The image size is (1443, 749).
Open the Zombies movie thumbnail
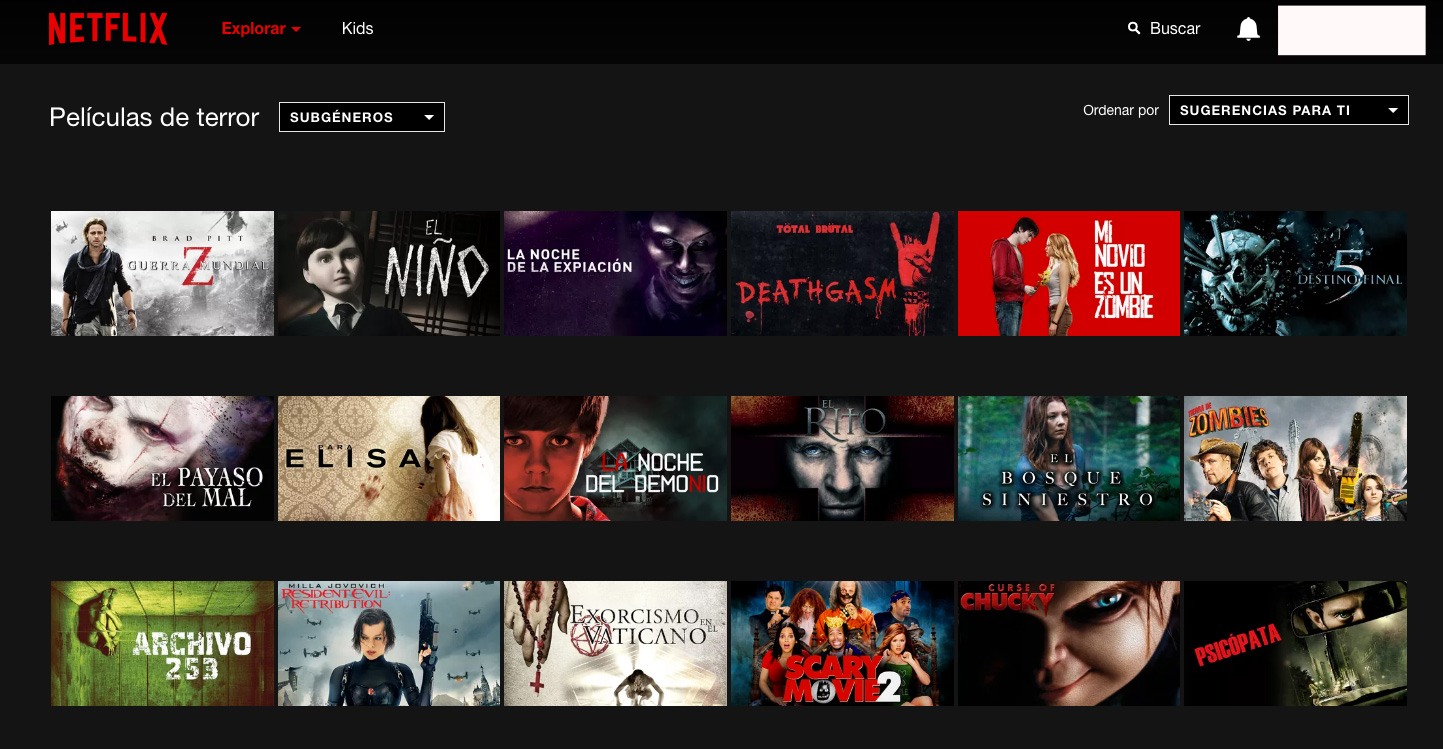pos(1295,458)
